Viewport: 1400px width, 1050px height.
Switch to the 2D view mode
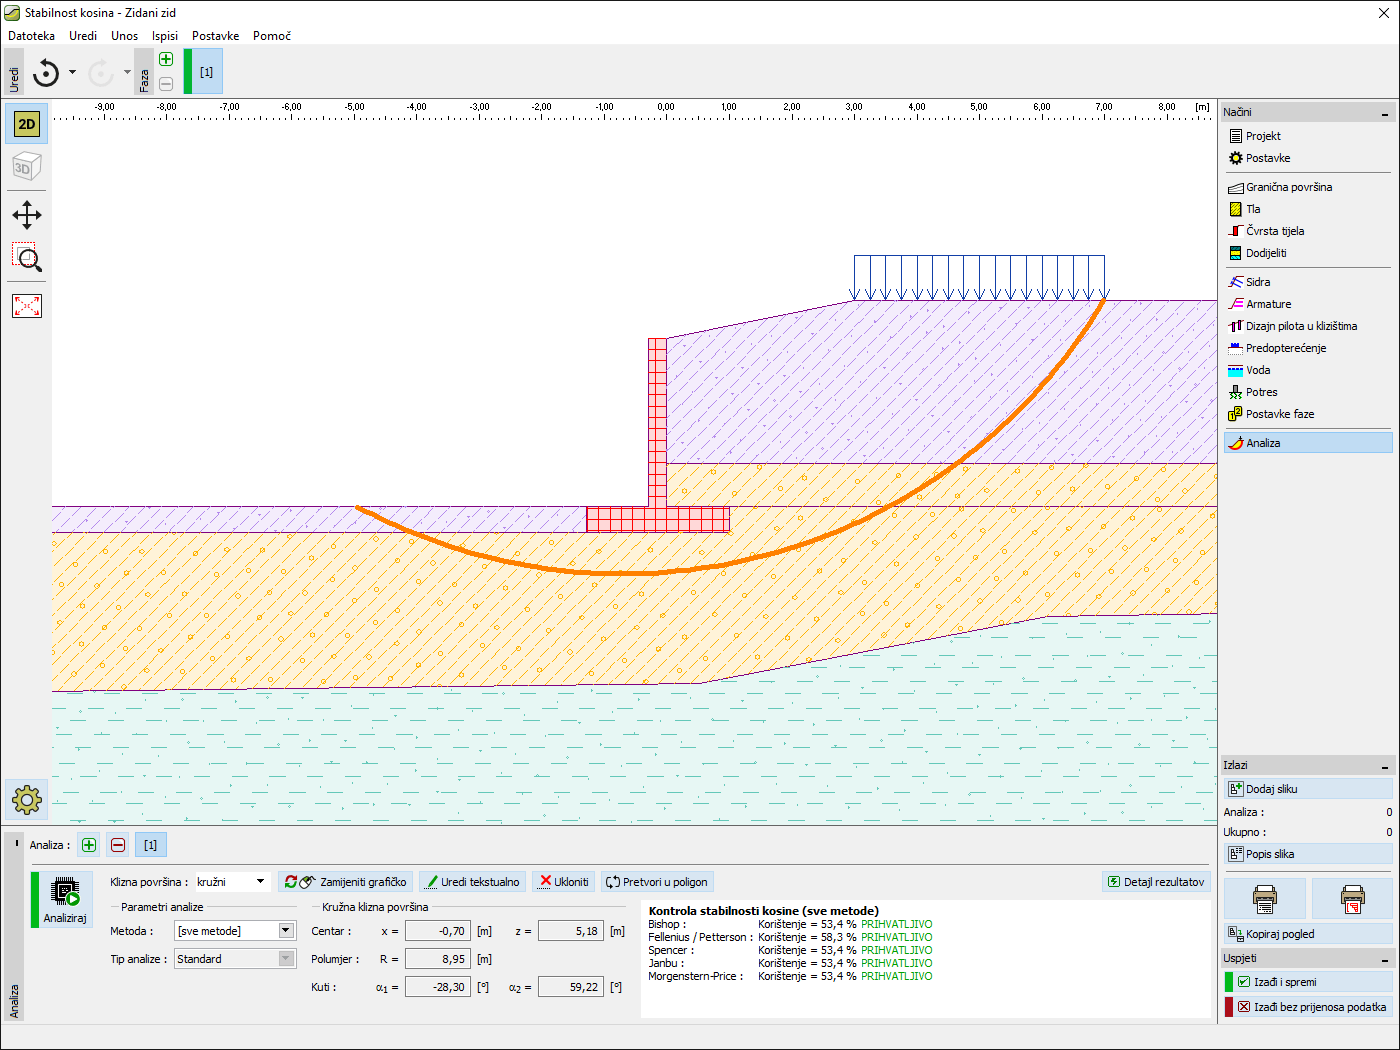(x=27, y=124)
